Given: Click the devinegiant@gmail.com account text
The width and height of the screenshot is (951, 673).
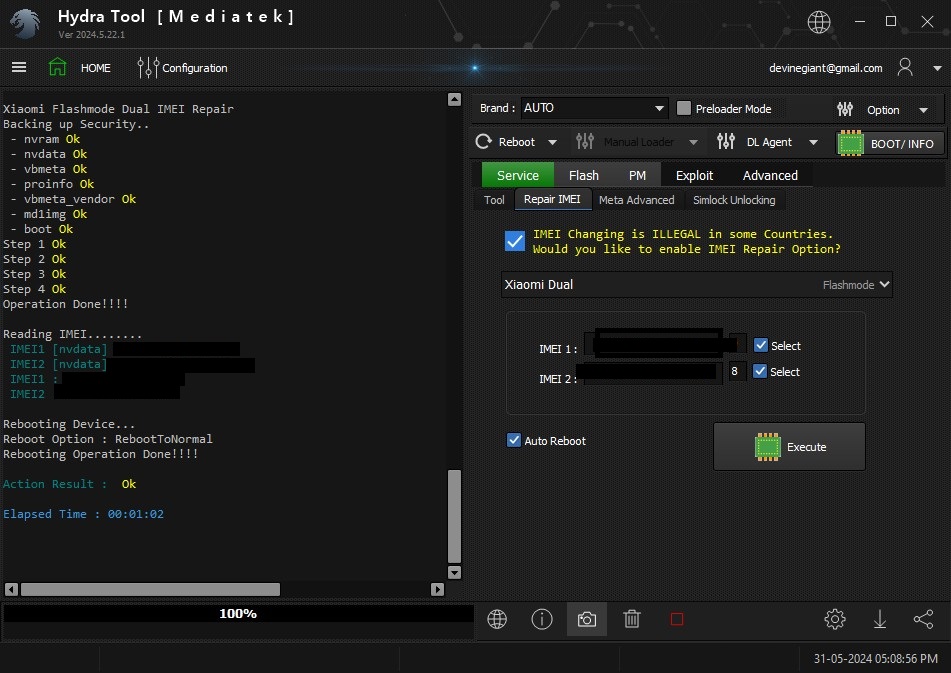Looking at the screenshot, I should (x=825, y=68).
